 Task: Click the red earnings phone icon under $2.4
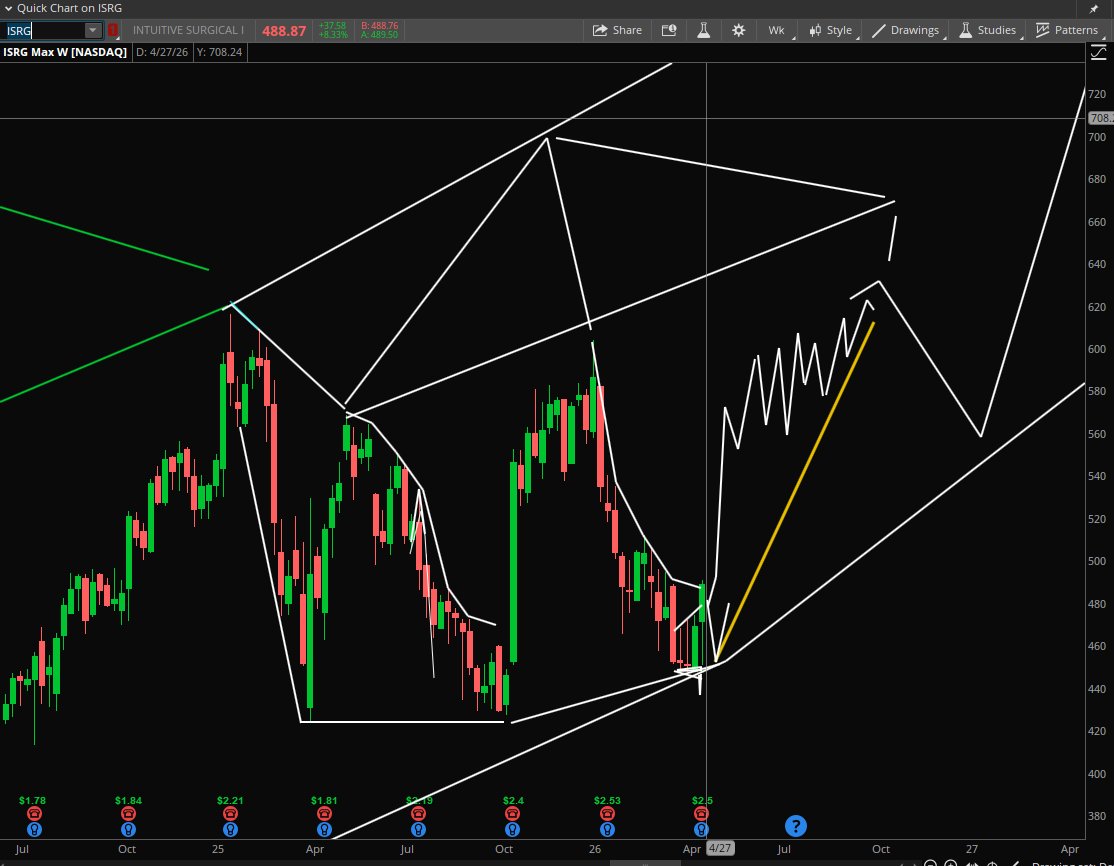[512, 813]
